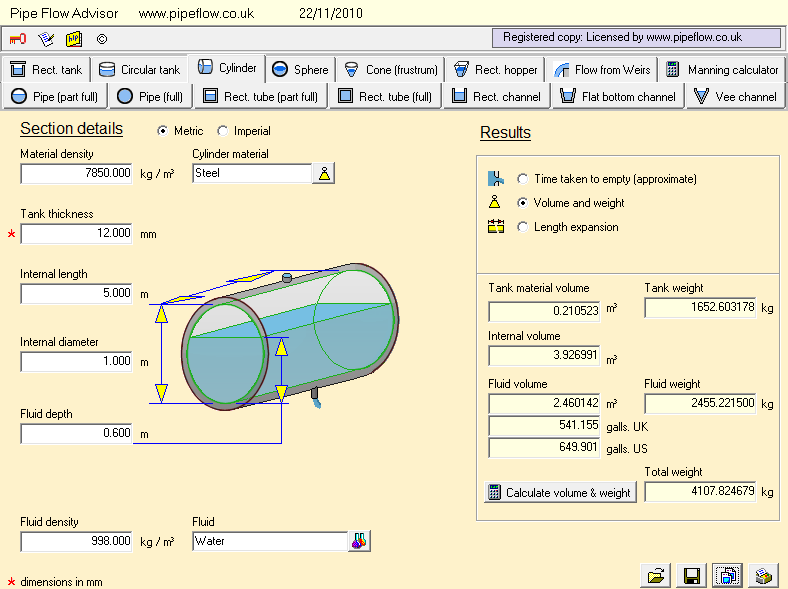Open file using folder icon

point(656,575)
